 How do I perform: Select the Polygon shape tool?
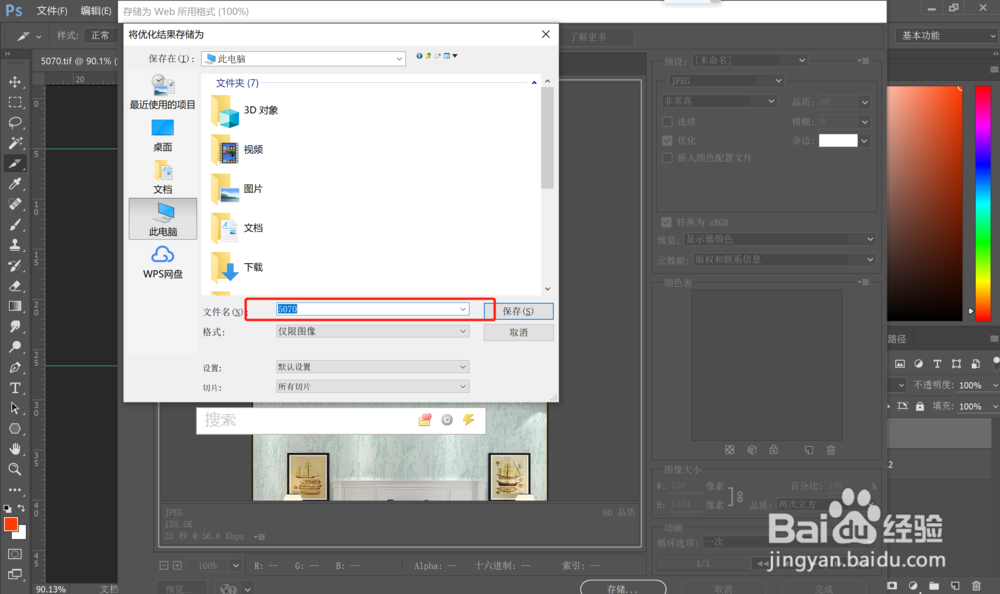click(15, 429)
